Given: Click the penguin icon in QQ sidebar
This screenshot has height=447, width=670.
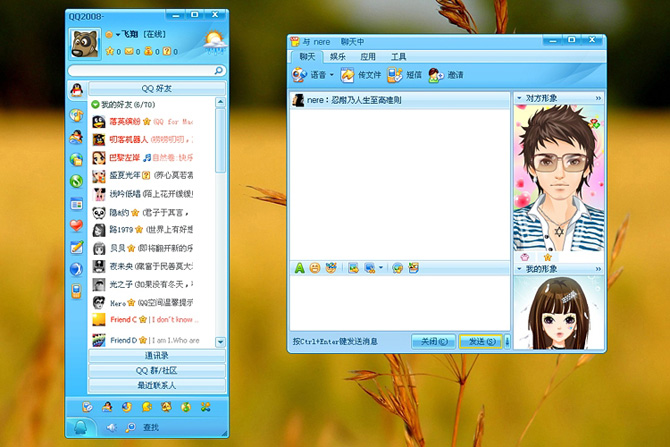Looking at the screenshot, I should (77, 90).
